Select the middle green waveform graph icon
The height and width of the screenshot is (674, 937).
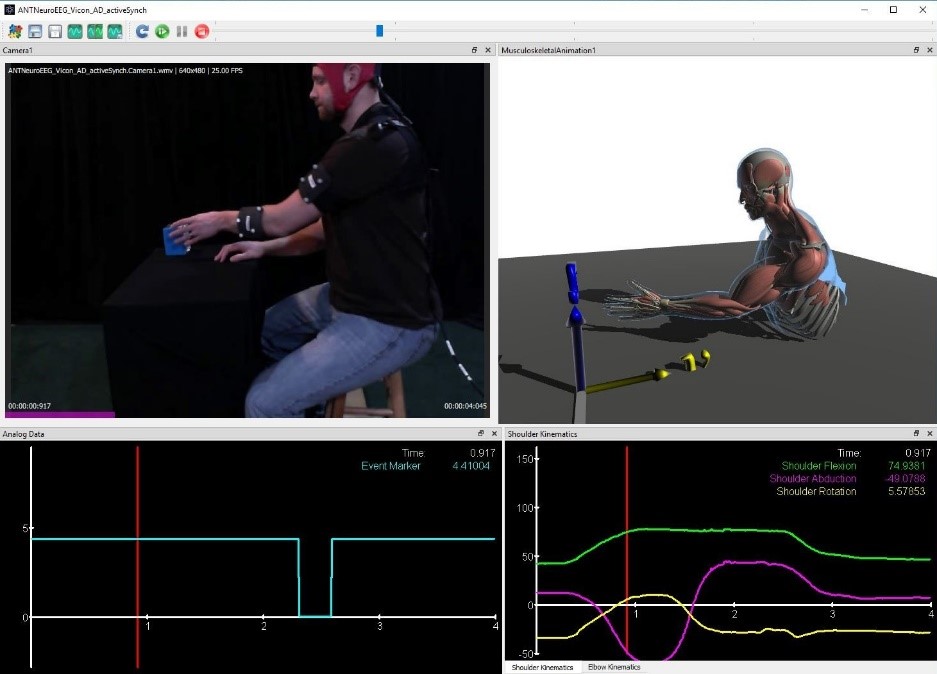(95, 31)
